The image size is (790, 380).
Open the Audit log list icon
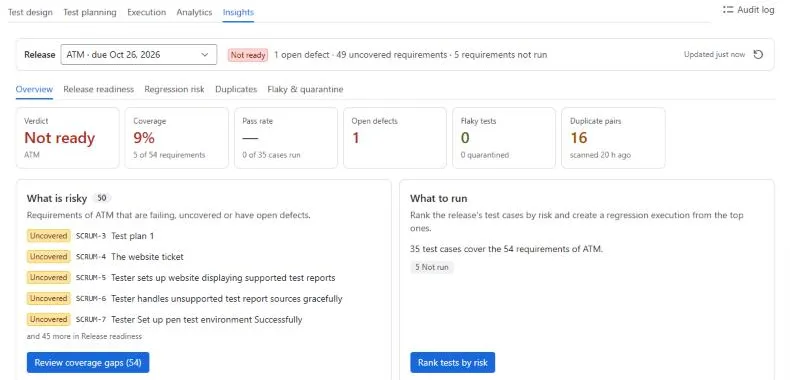728,10
